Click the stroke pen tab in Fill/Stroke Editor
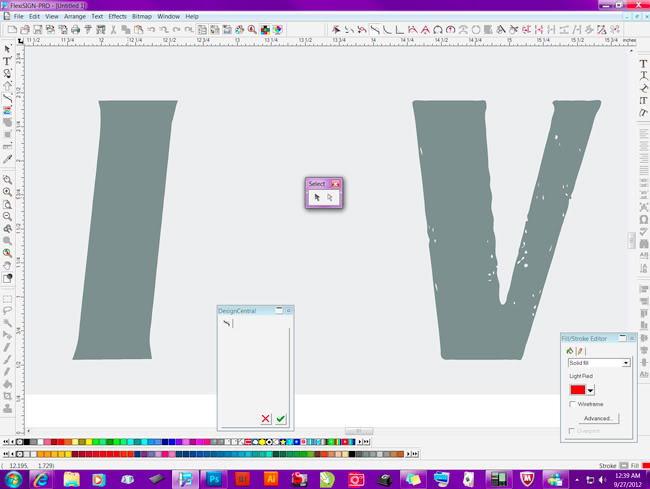 pos(580,351)
